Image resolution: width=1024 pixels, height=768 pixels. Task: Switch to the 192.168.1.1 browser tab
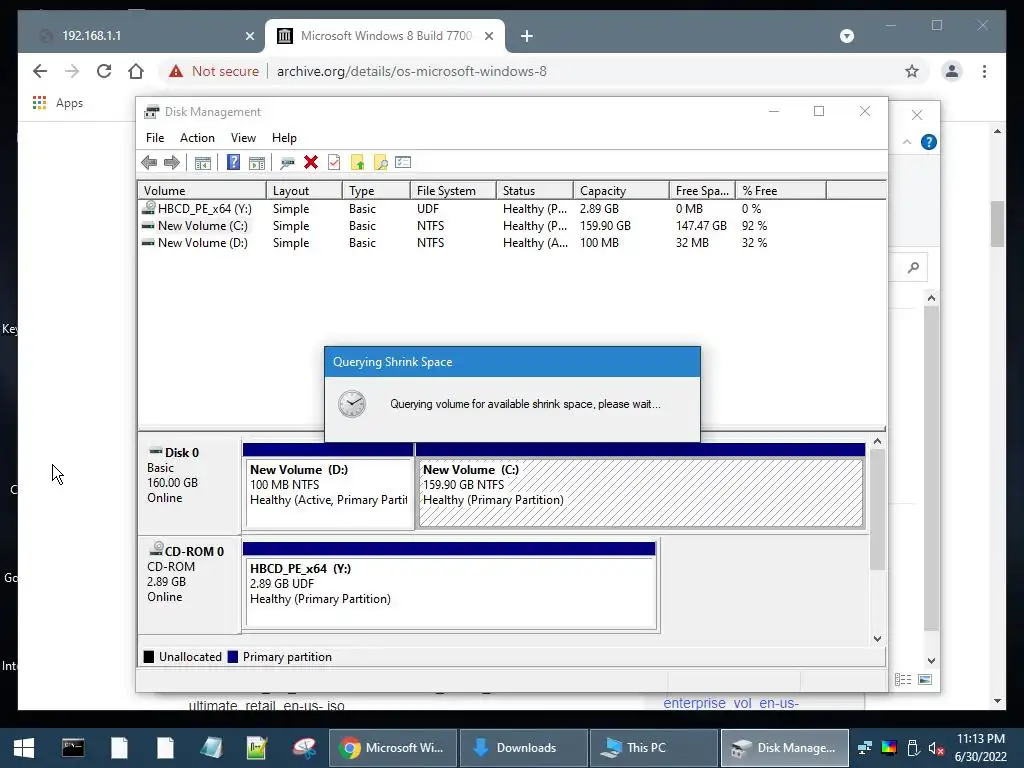[x=140, y=36]
